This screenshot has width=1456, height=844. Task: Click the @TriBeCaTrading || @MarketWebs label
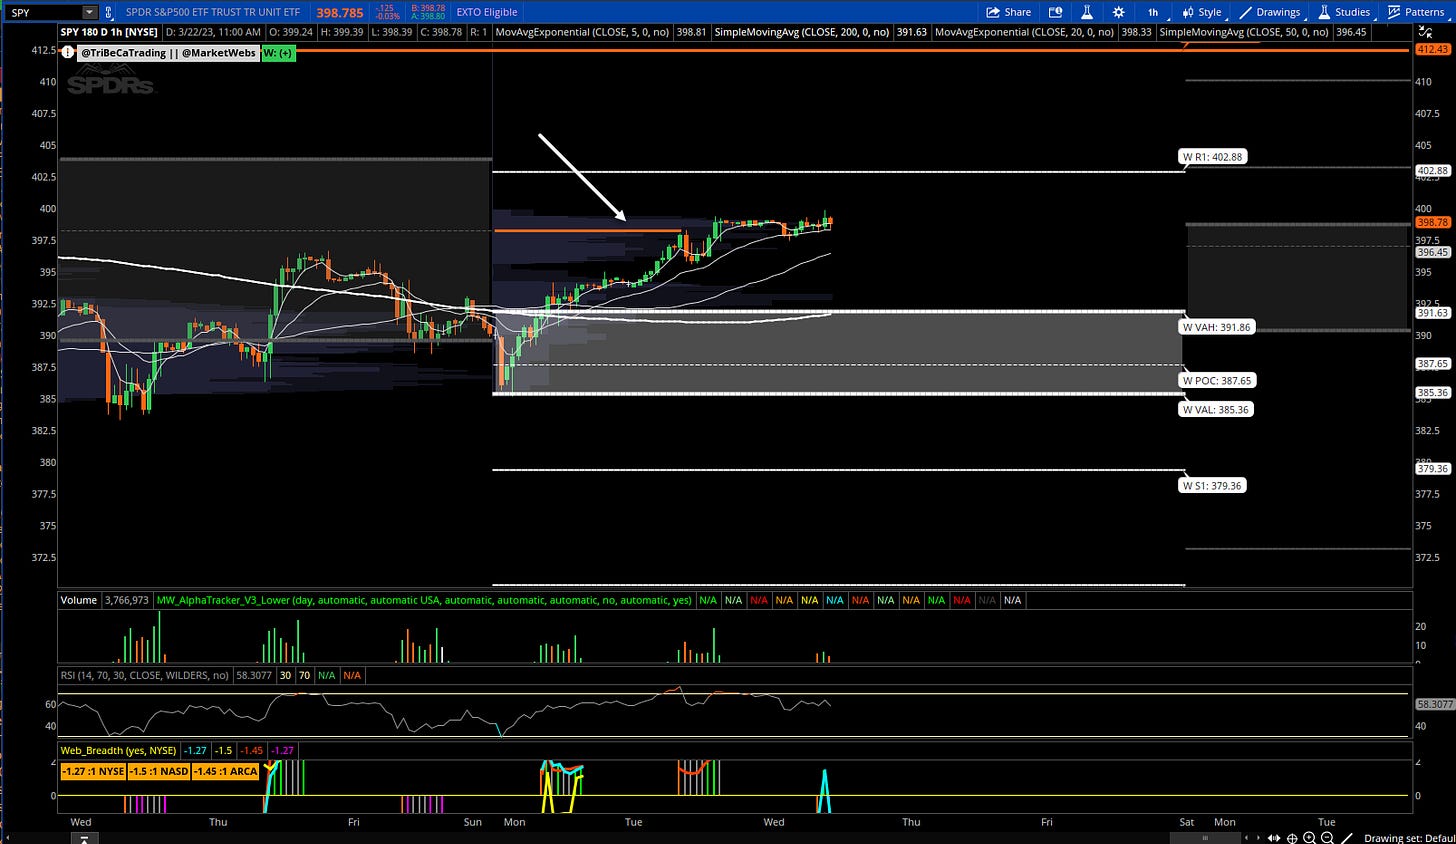point(168,52)
